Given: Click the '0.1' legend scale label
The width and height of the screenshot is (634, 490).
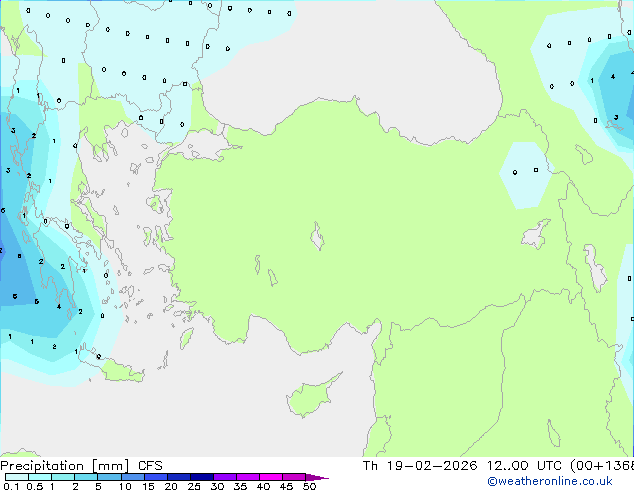Looking at the screenshot, I should coord(11,486).
